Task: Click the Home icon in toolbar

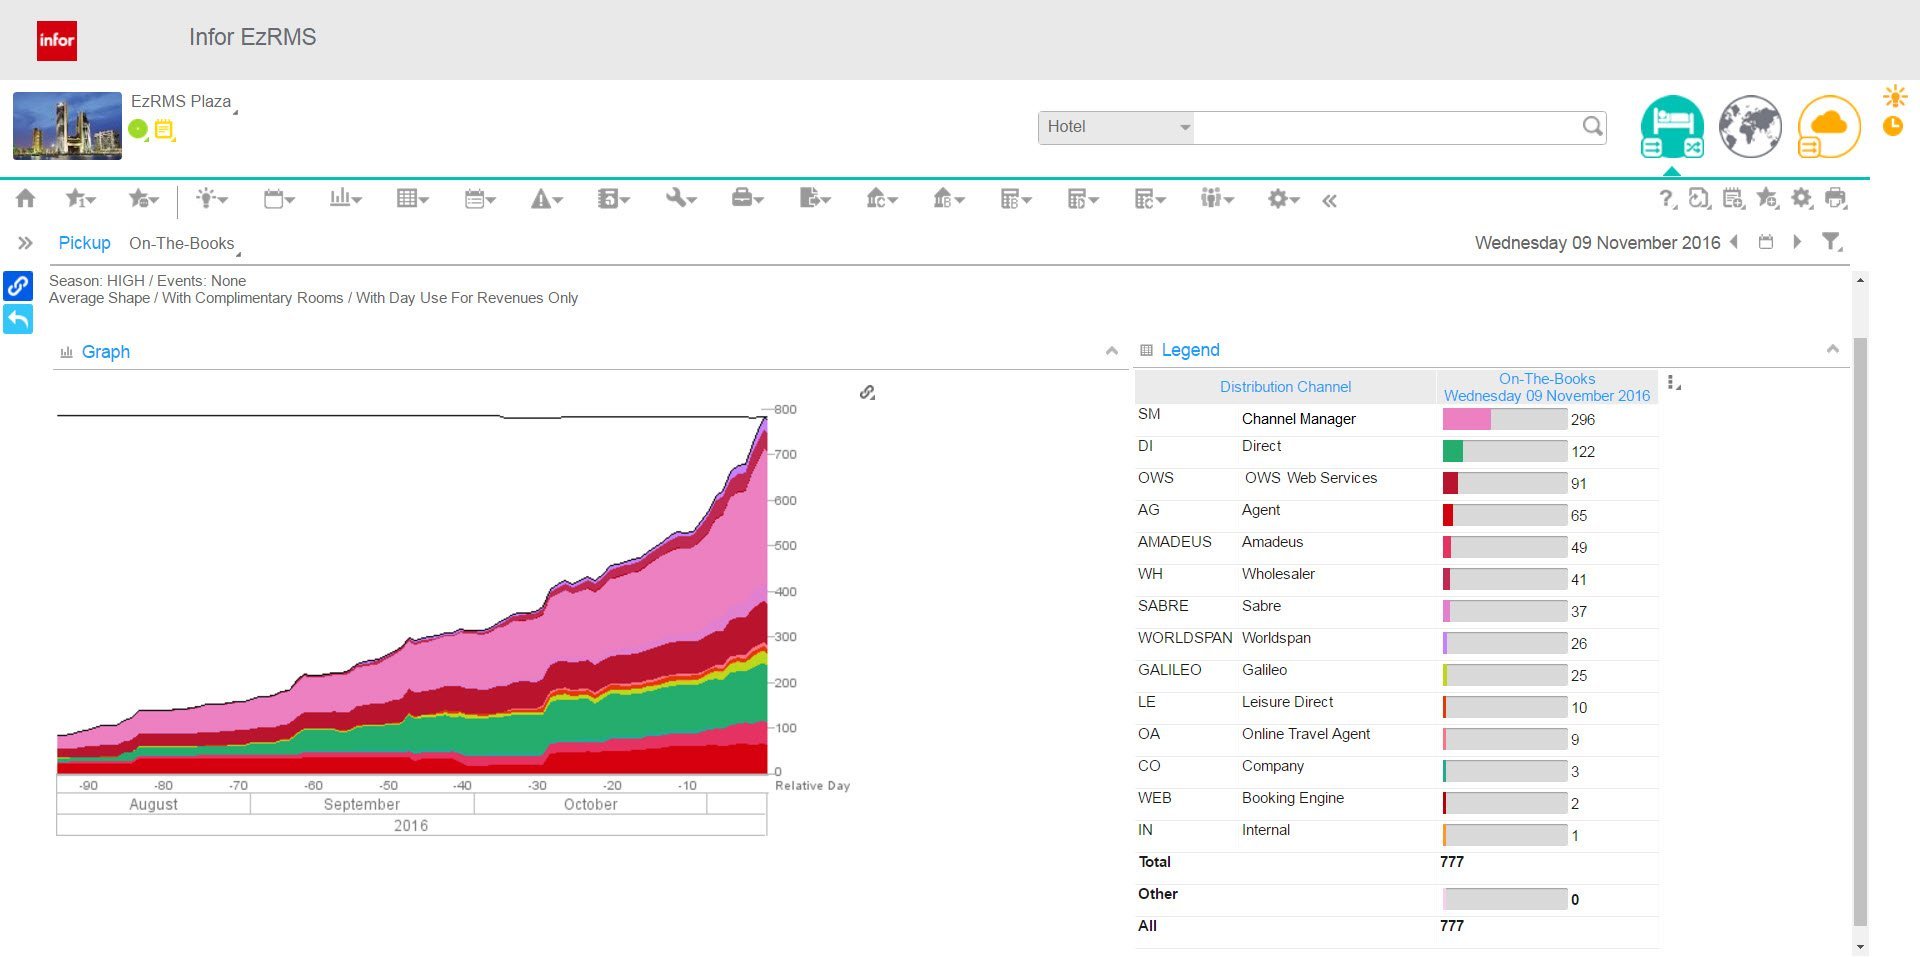Action: click(x=26, y=199)
